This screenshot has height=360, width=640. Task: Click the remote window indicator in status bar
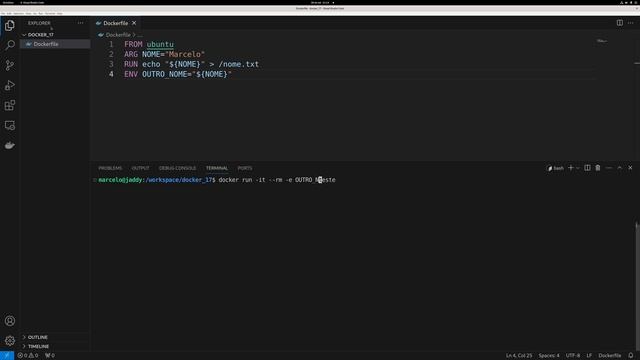pos(7,356)
